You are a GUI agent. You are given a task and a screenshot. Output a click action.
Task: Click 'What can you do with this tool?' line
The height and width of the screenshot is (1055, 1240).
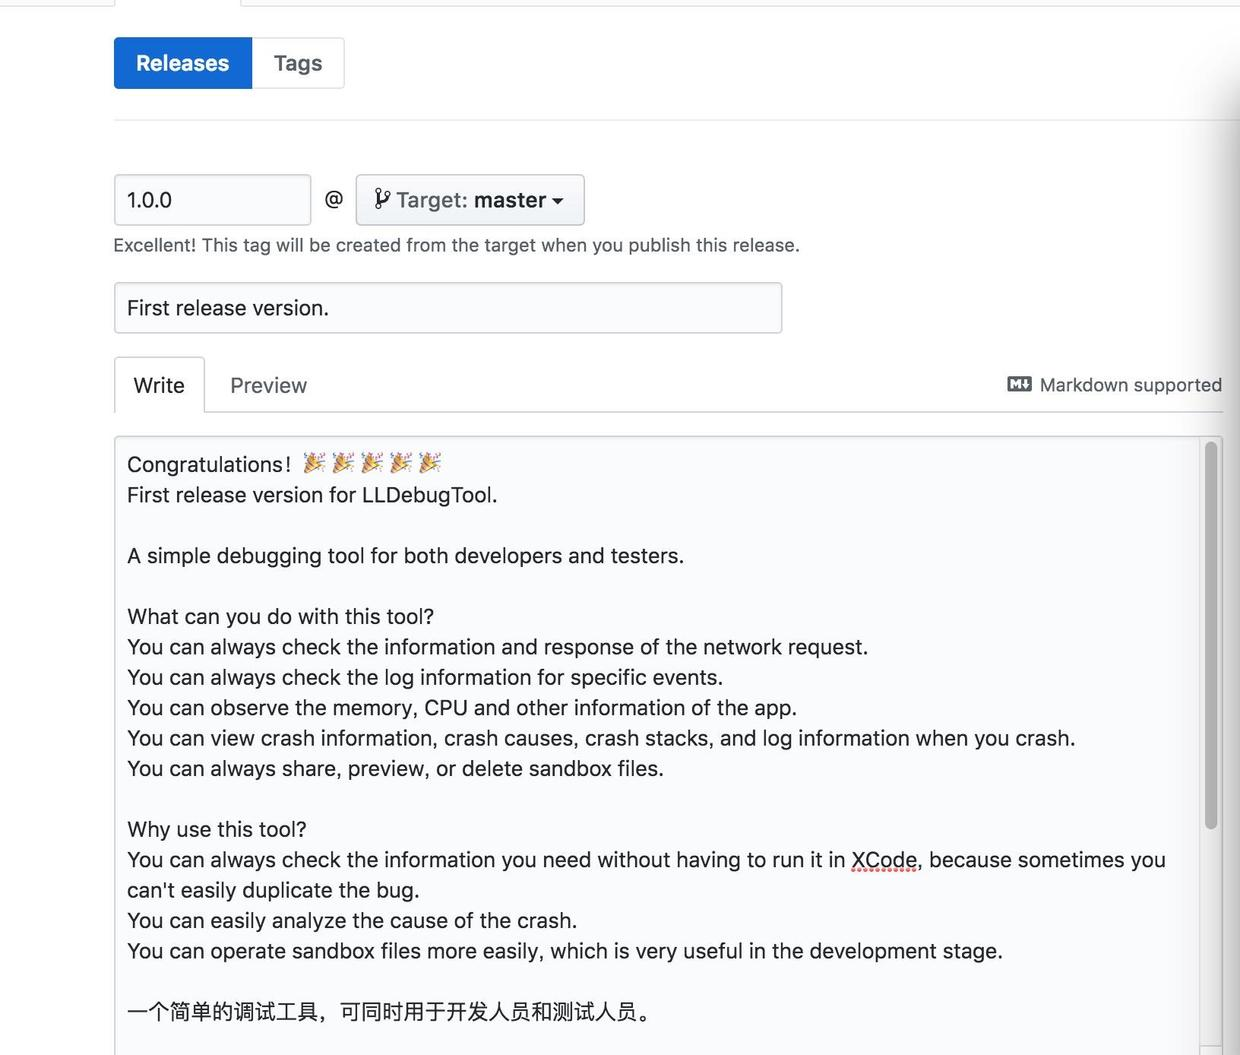pyautogui.click(x=281, y=617)
